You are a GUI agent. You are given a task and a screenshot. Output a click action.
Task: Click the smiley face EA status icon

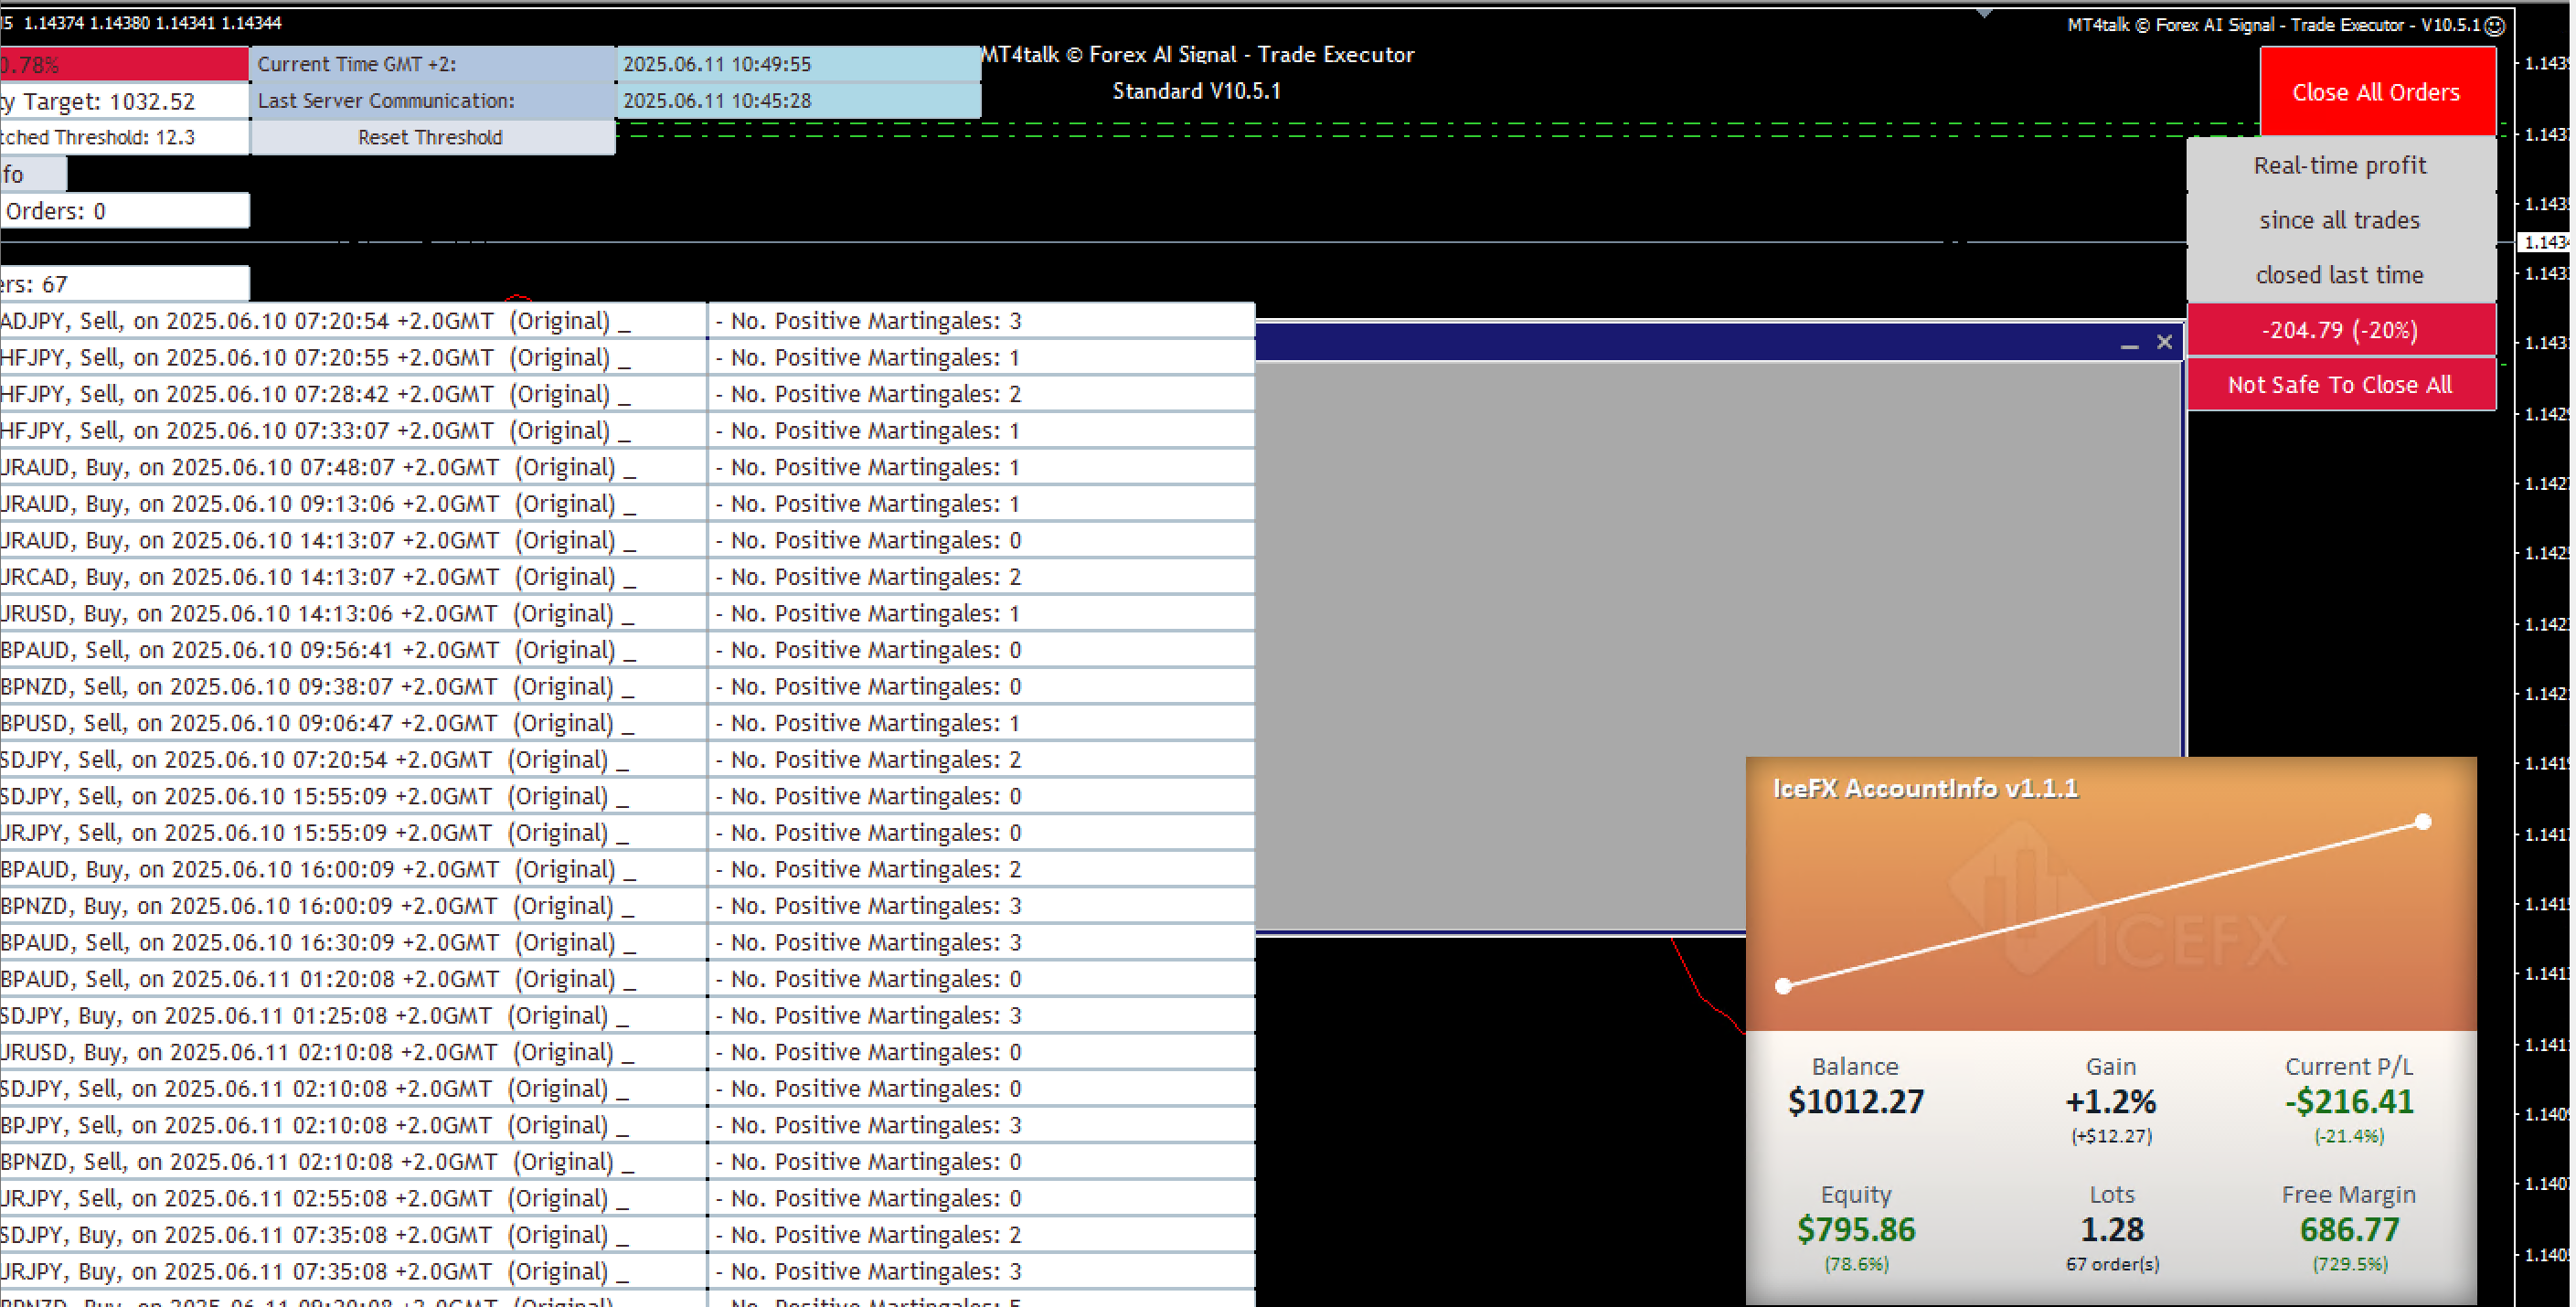click(x=2495, y=26)
